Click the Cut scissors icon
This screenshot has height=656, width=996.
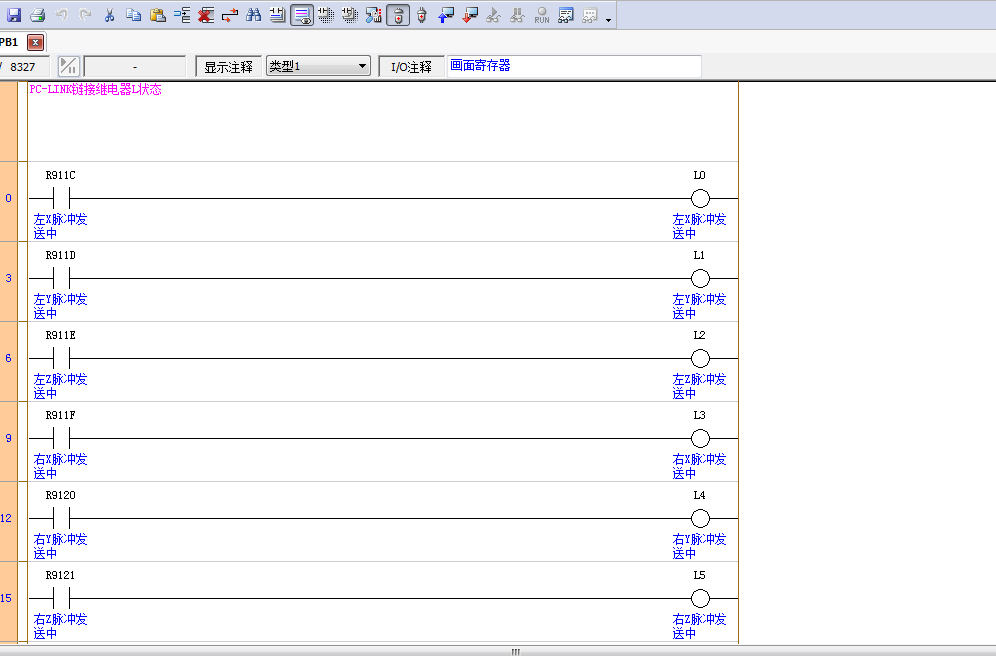point(110,15)
